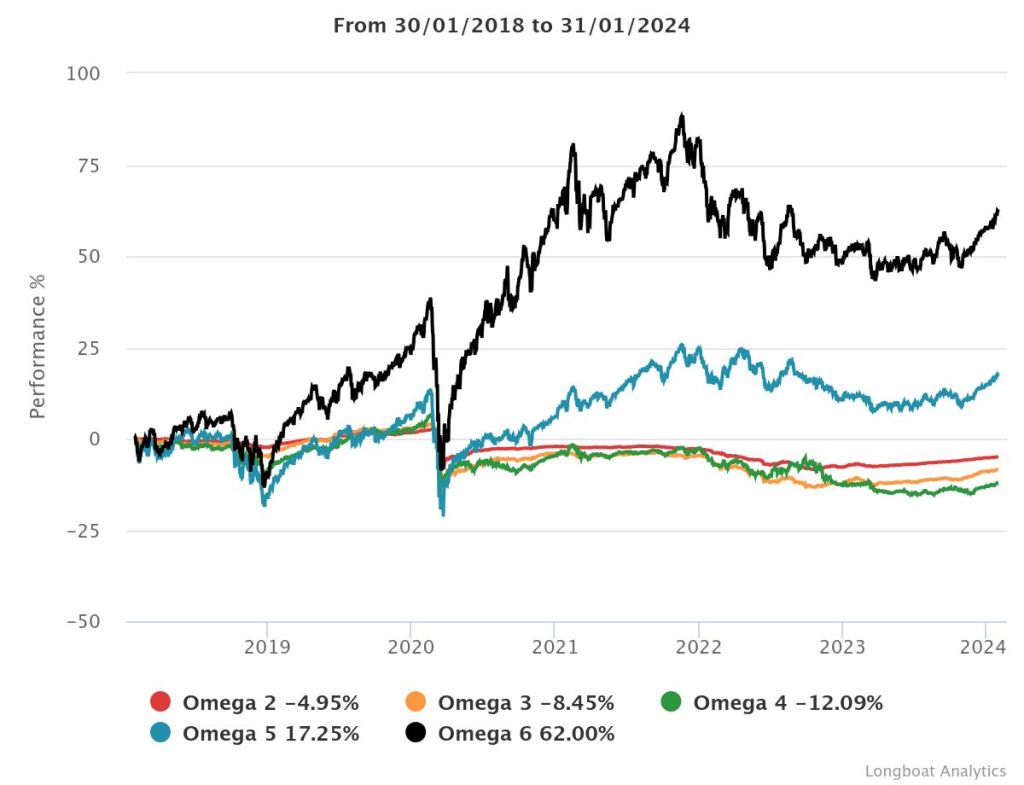1024x785 pixels.
Task: Click the date range chart title
Action: (511, 26)
